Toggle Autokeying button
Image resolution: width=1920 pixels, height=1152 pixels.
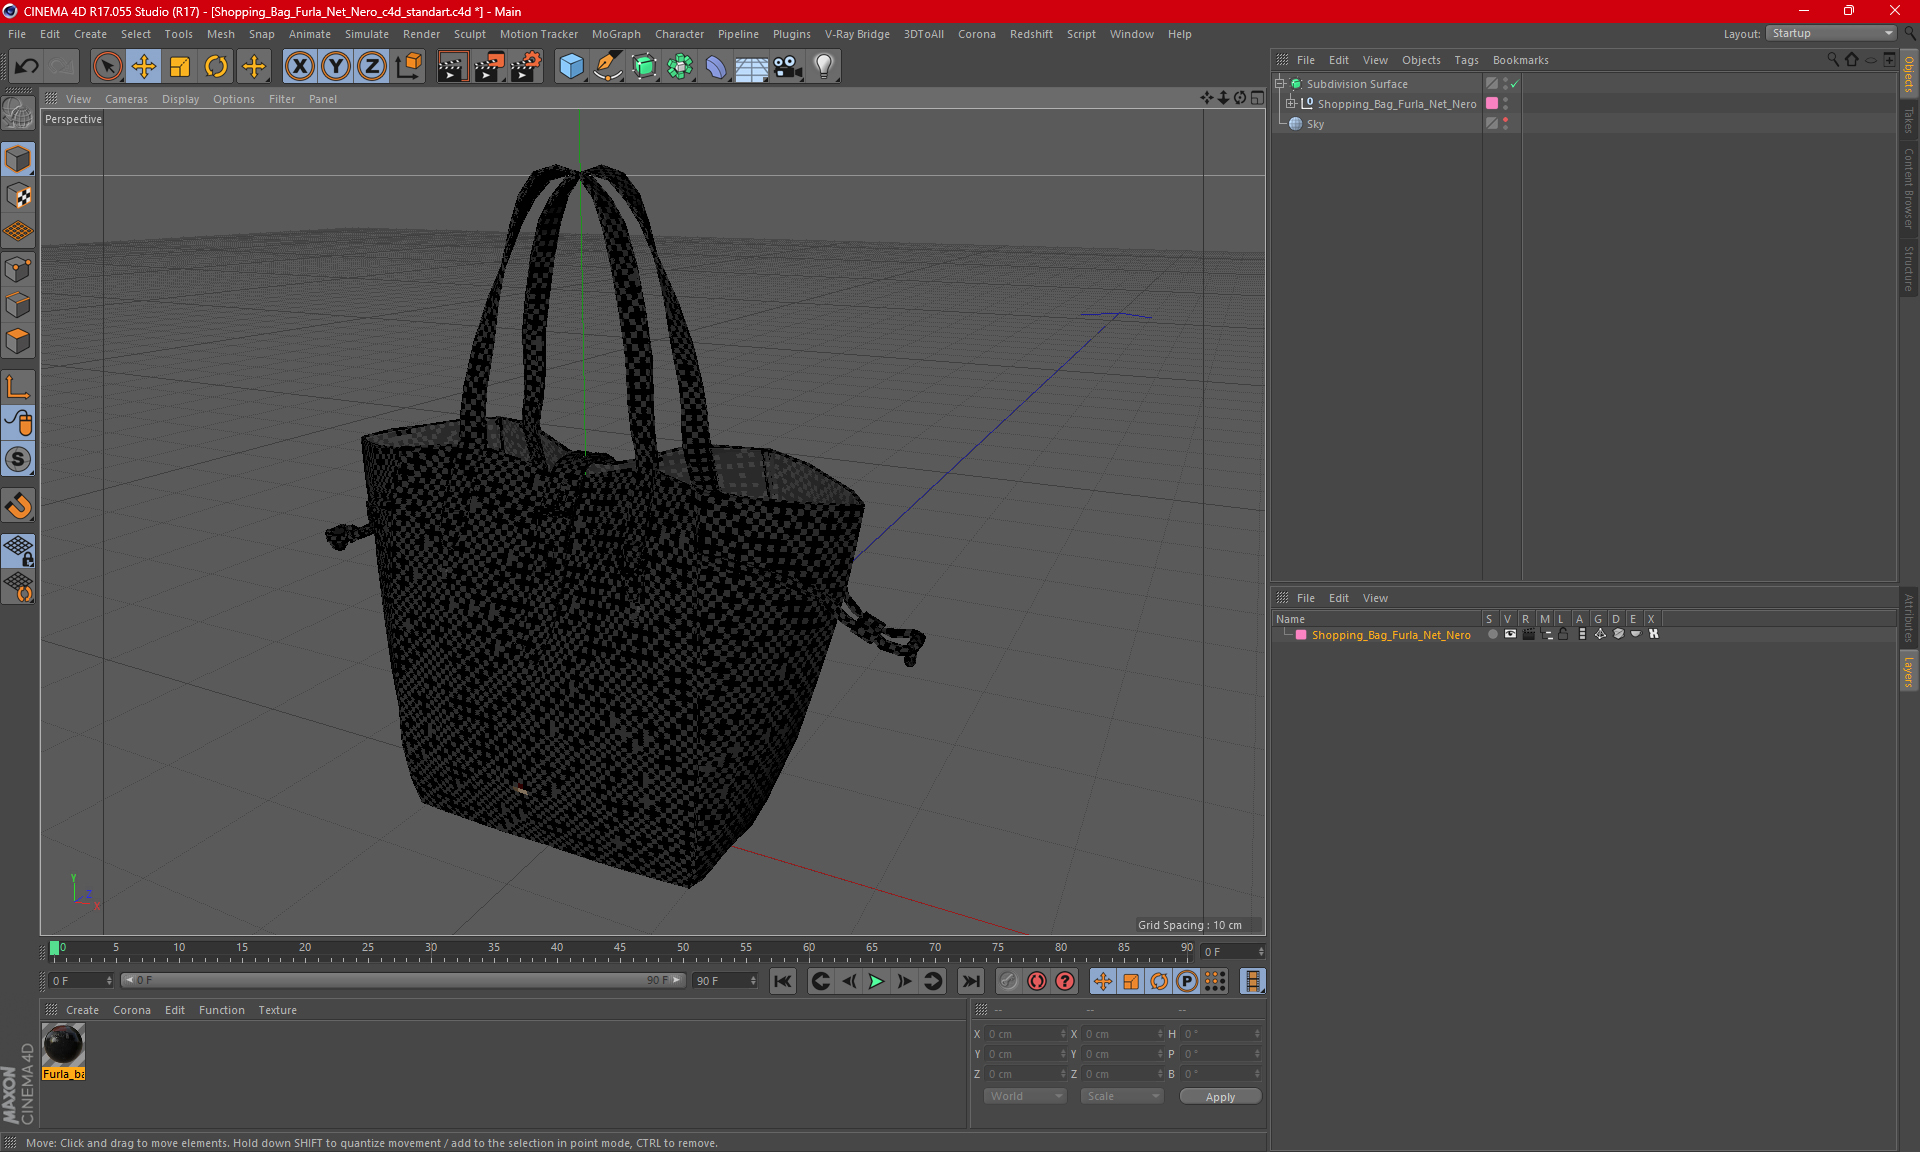[1037, 981]
